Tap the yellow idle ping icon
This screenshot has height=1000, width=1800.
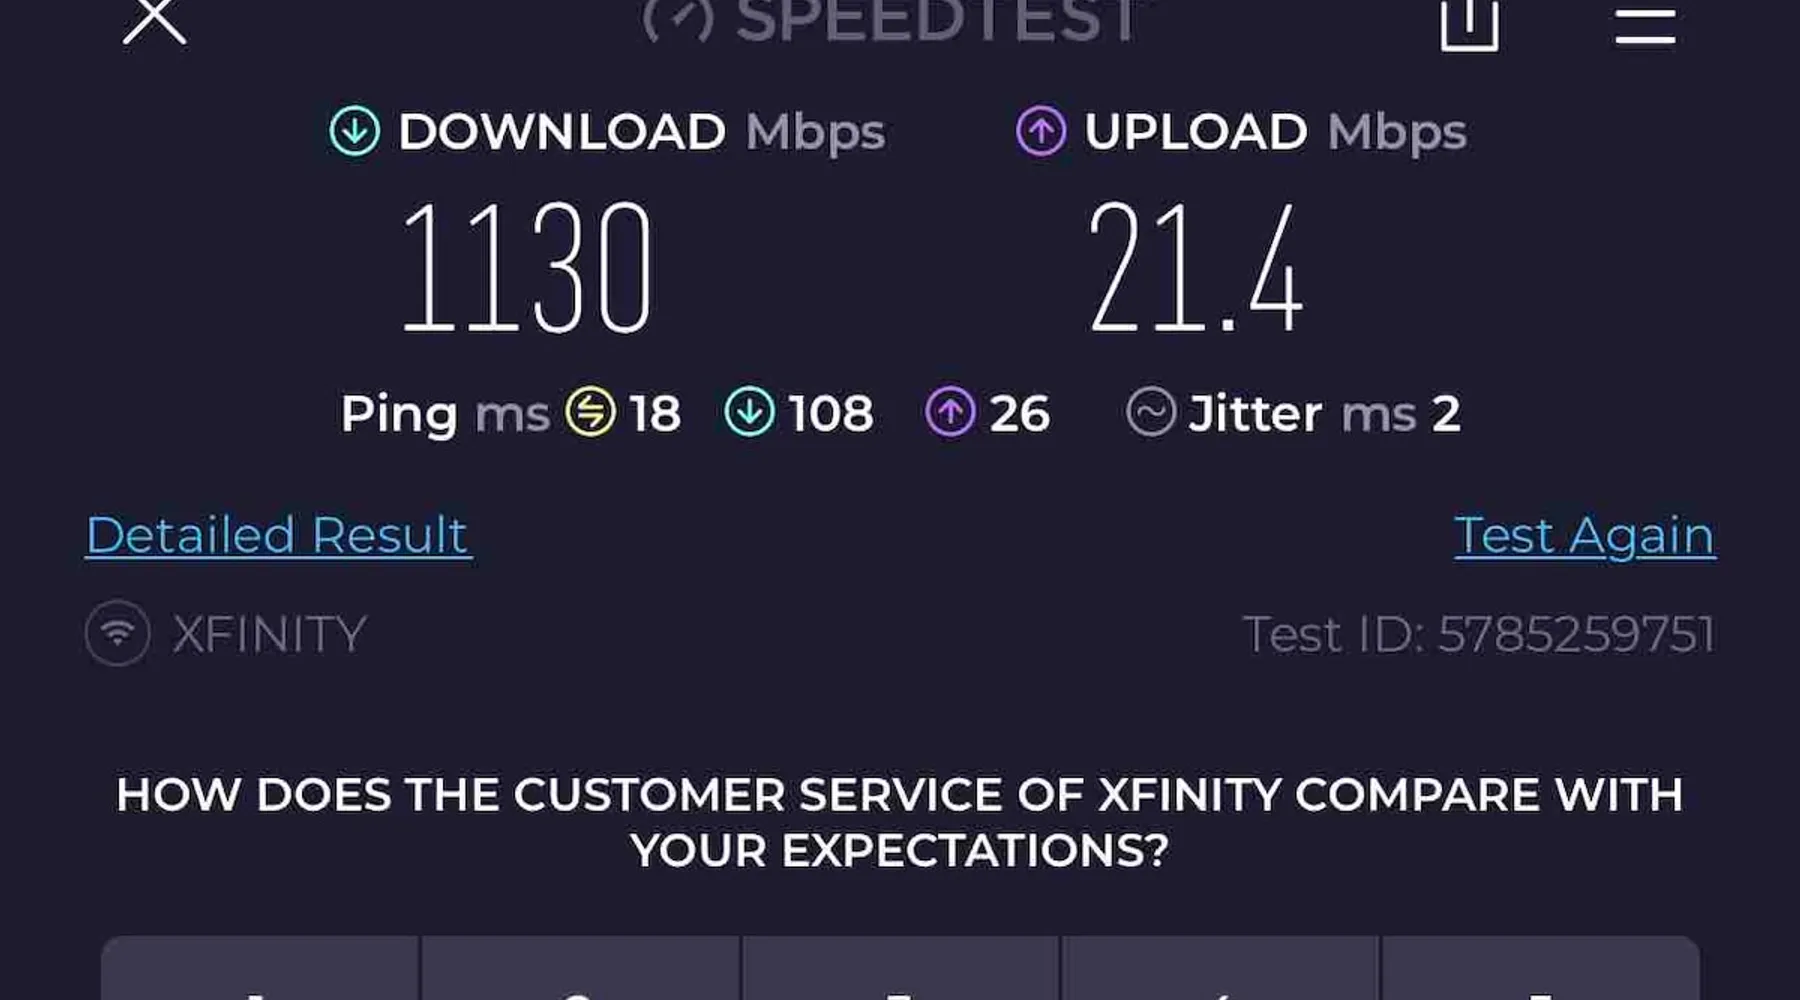point(590,412)
